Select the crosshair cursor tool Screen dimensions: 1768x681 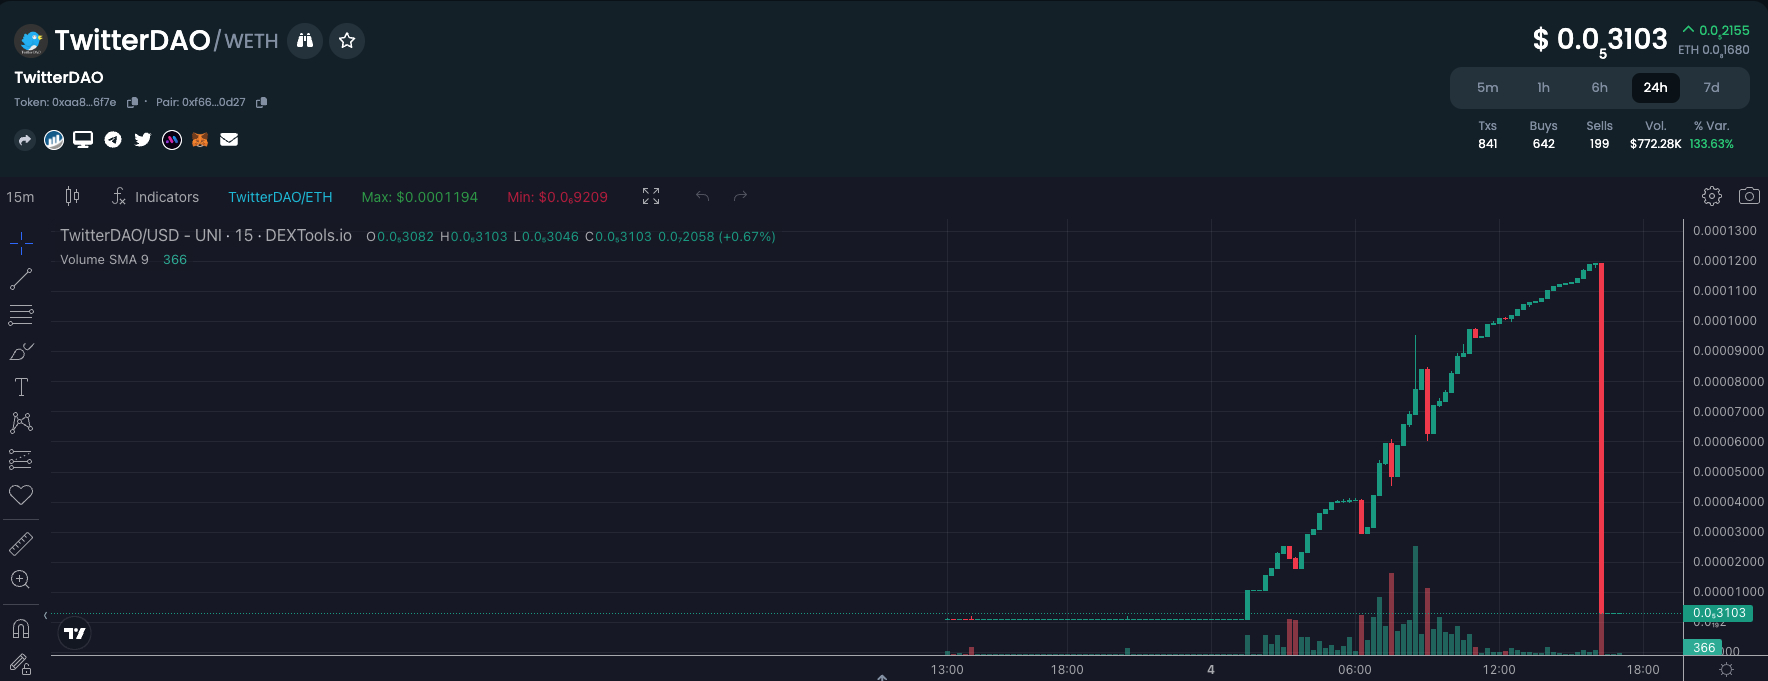(21, 243)
